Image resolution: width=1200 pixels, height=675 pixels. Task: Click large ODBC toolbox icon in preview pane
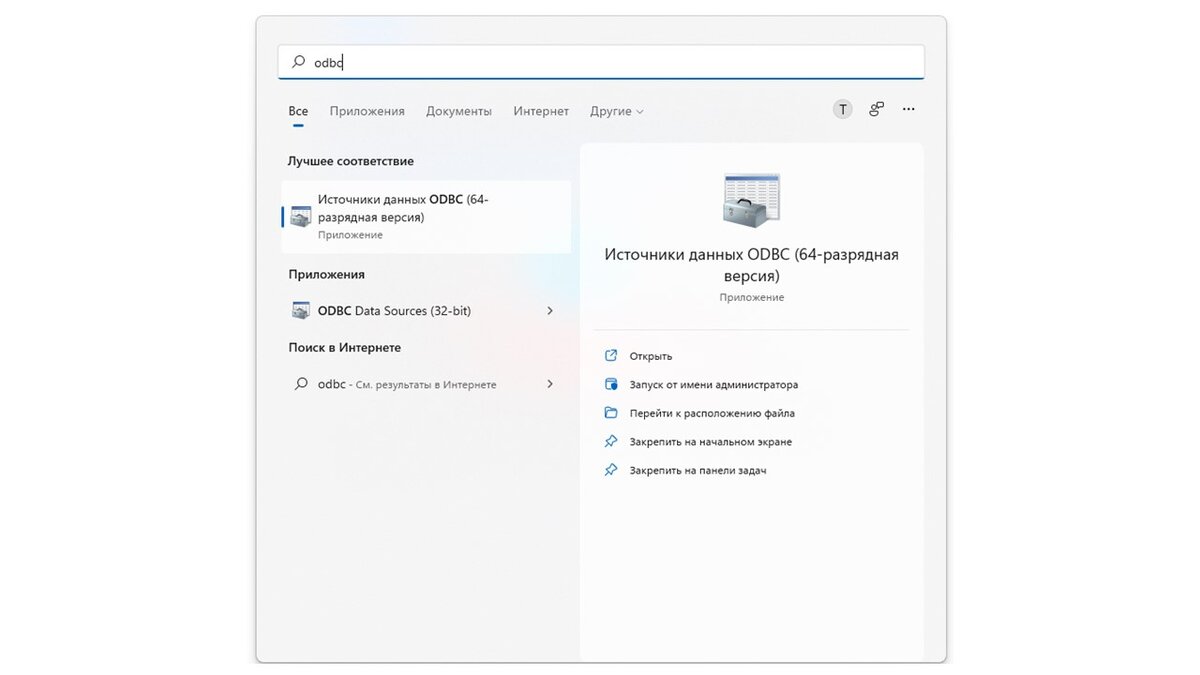point(751,200)
